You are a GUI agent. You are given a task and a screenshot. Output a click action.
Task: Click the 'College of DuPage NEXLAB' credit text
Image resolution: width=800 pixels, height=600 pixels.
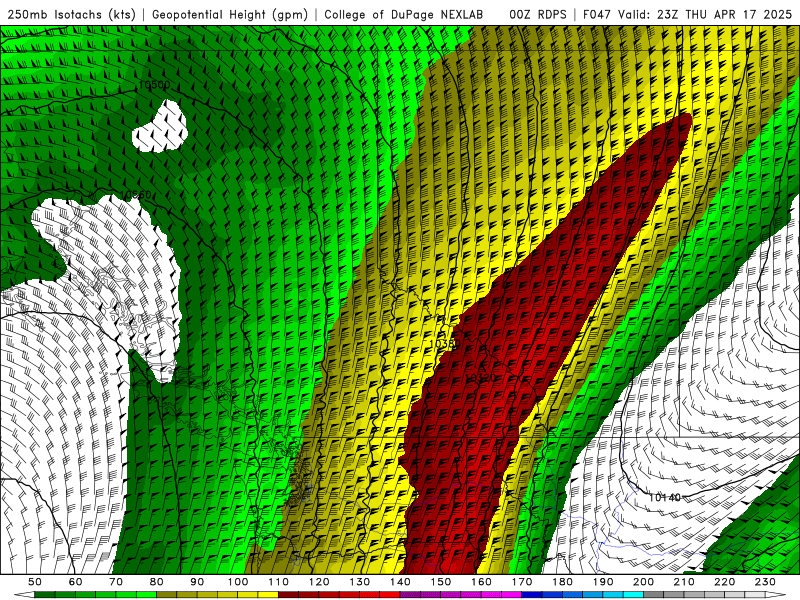click(404, 15)
